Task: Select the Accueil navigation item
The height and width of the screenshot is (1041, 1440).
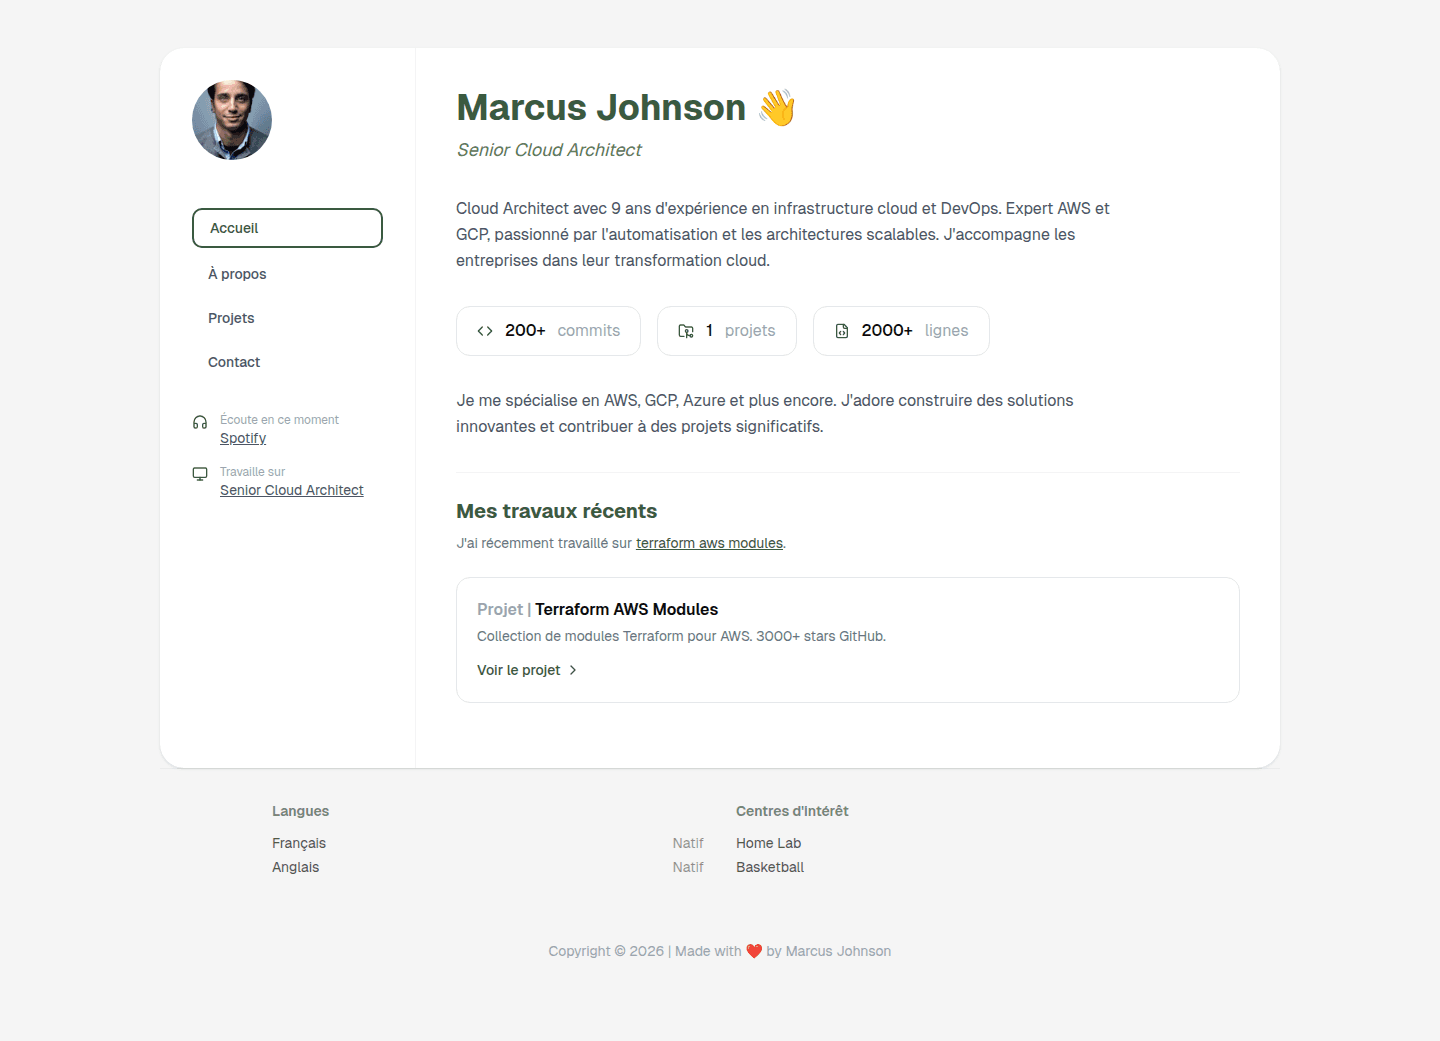Action: 287,228
